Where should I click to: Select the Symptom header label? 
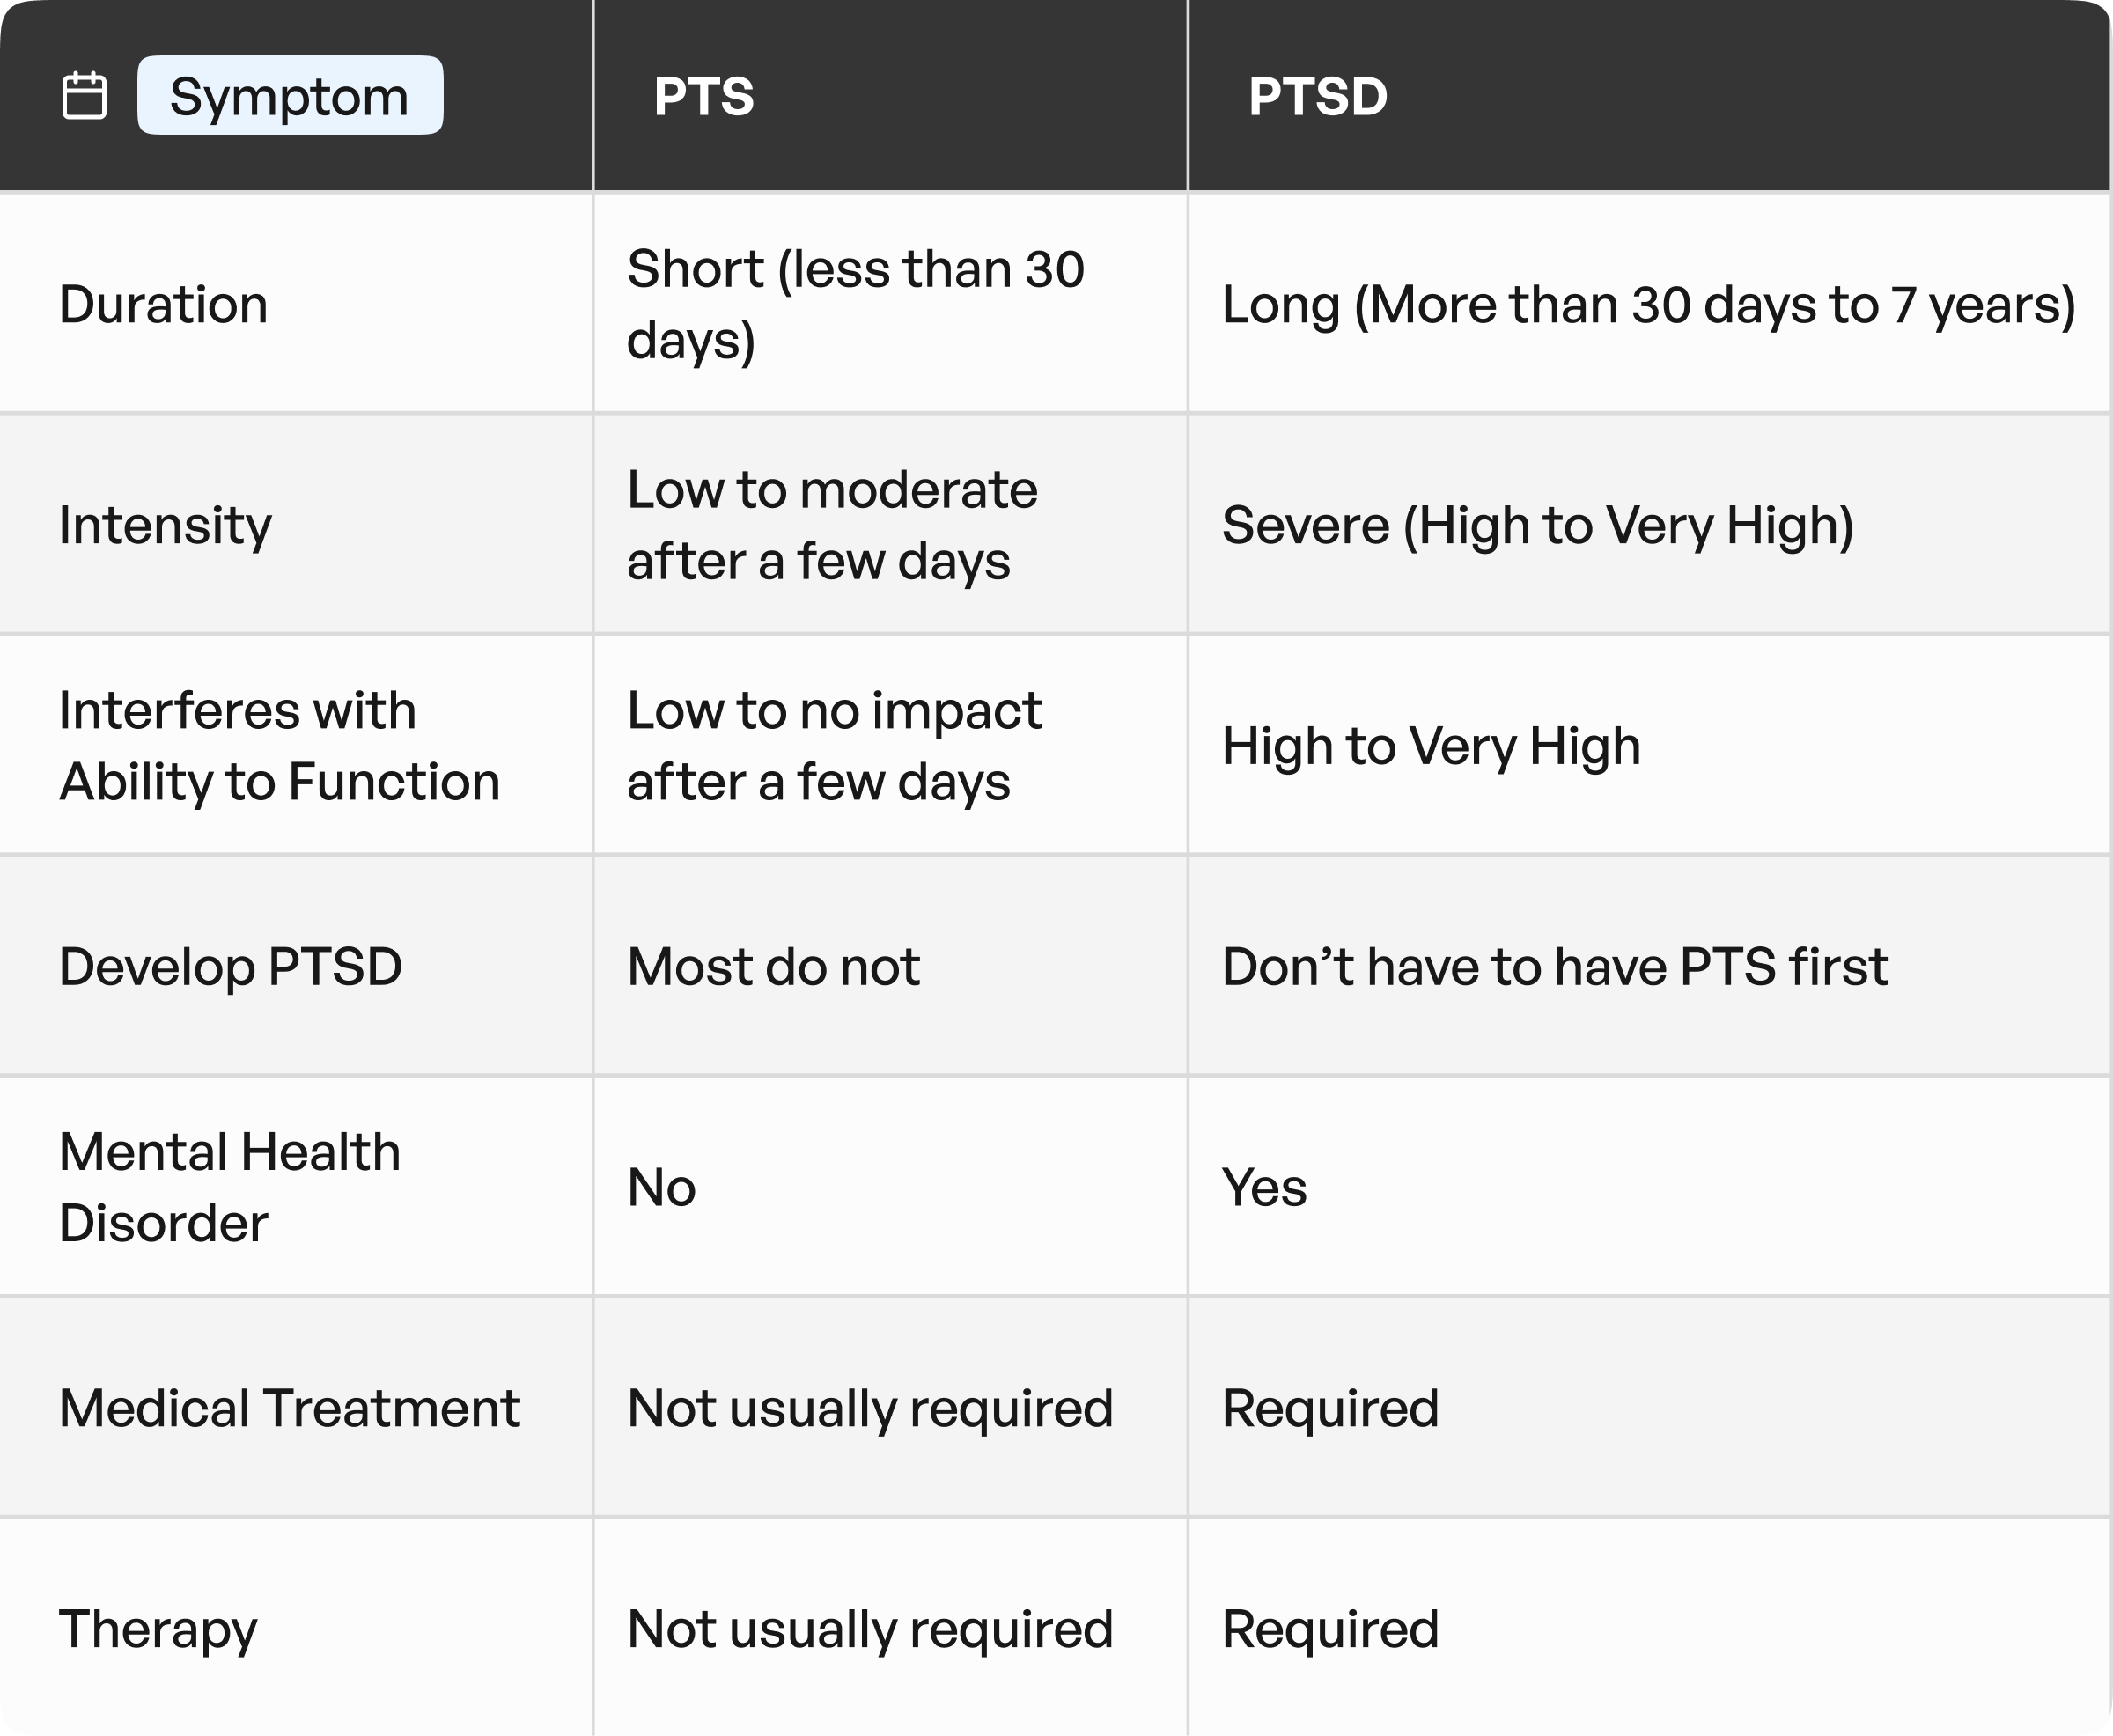[x=290, y=95]
